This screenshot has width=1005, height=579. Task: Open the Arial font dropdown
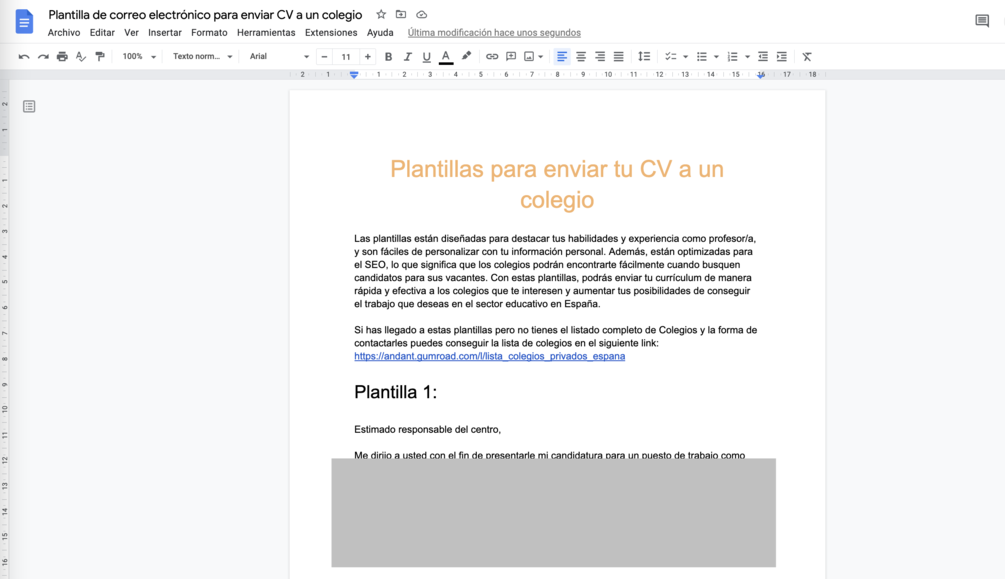click(x=279, y=56)
